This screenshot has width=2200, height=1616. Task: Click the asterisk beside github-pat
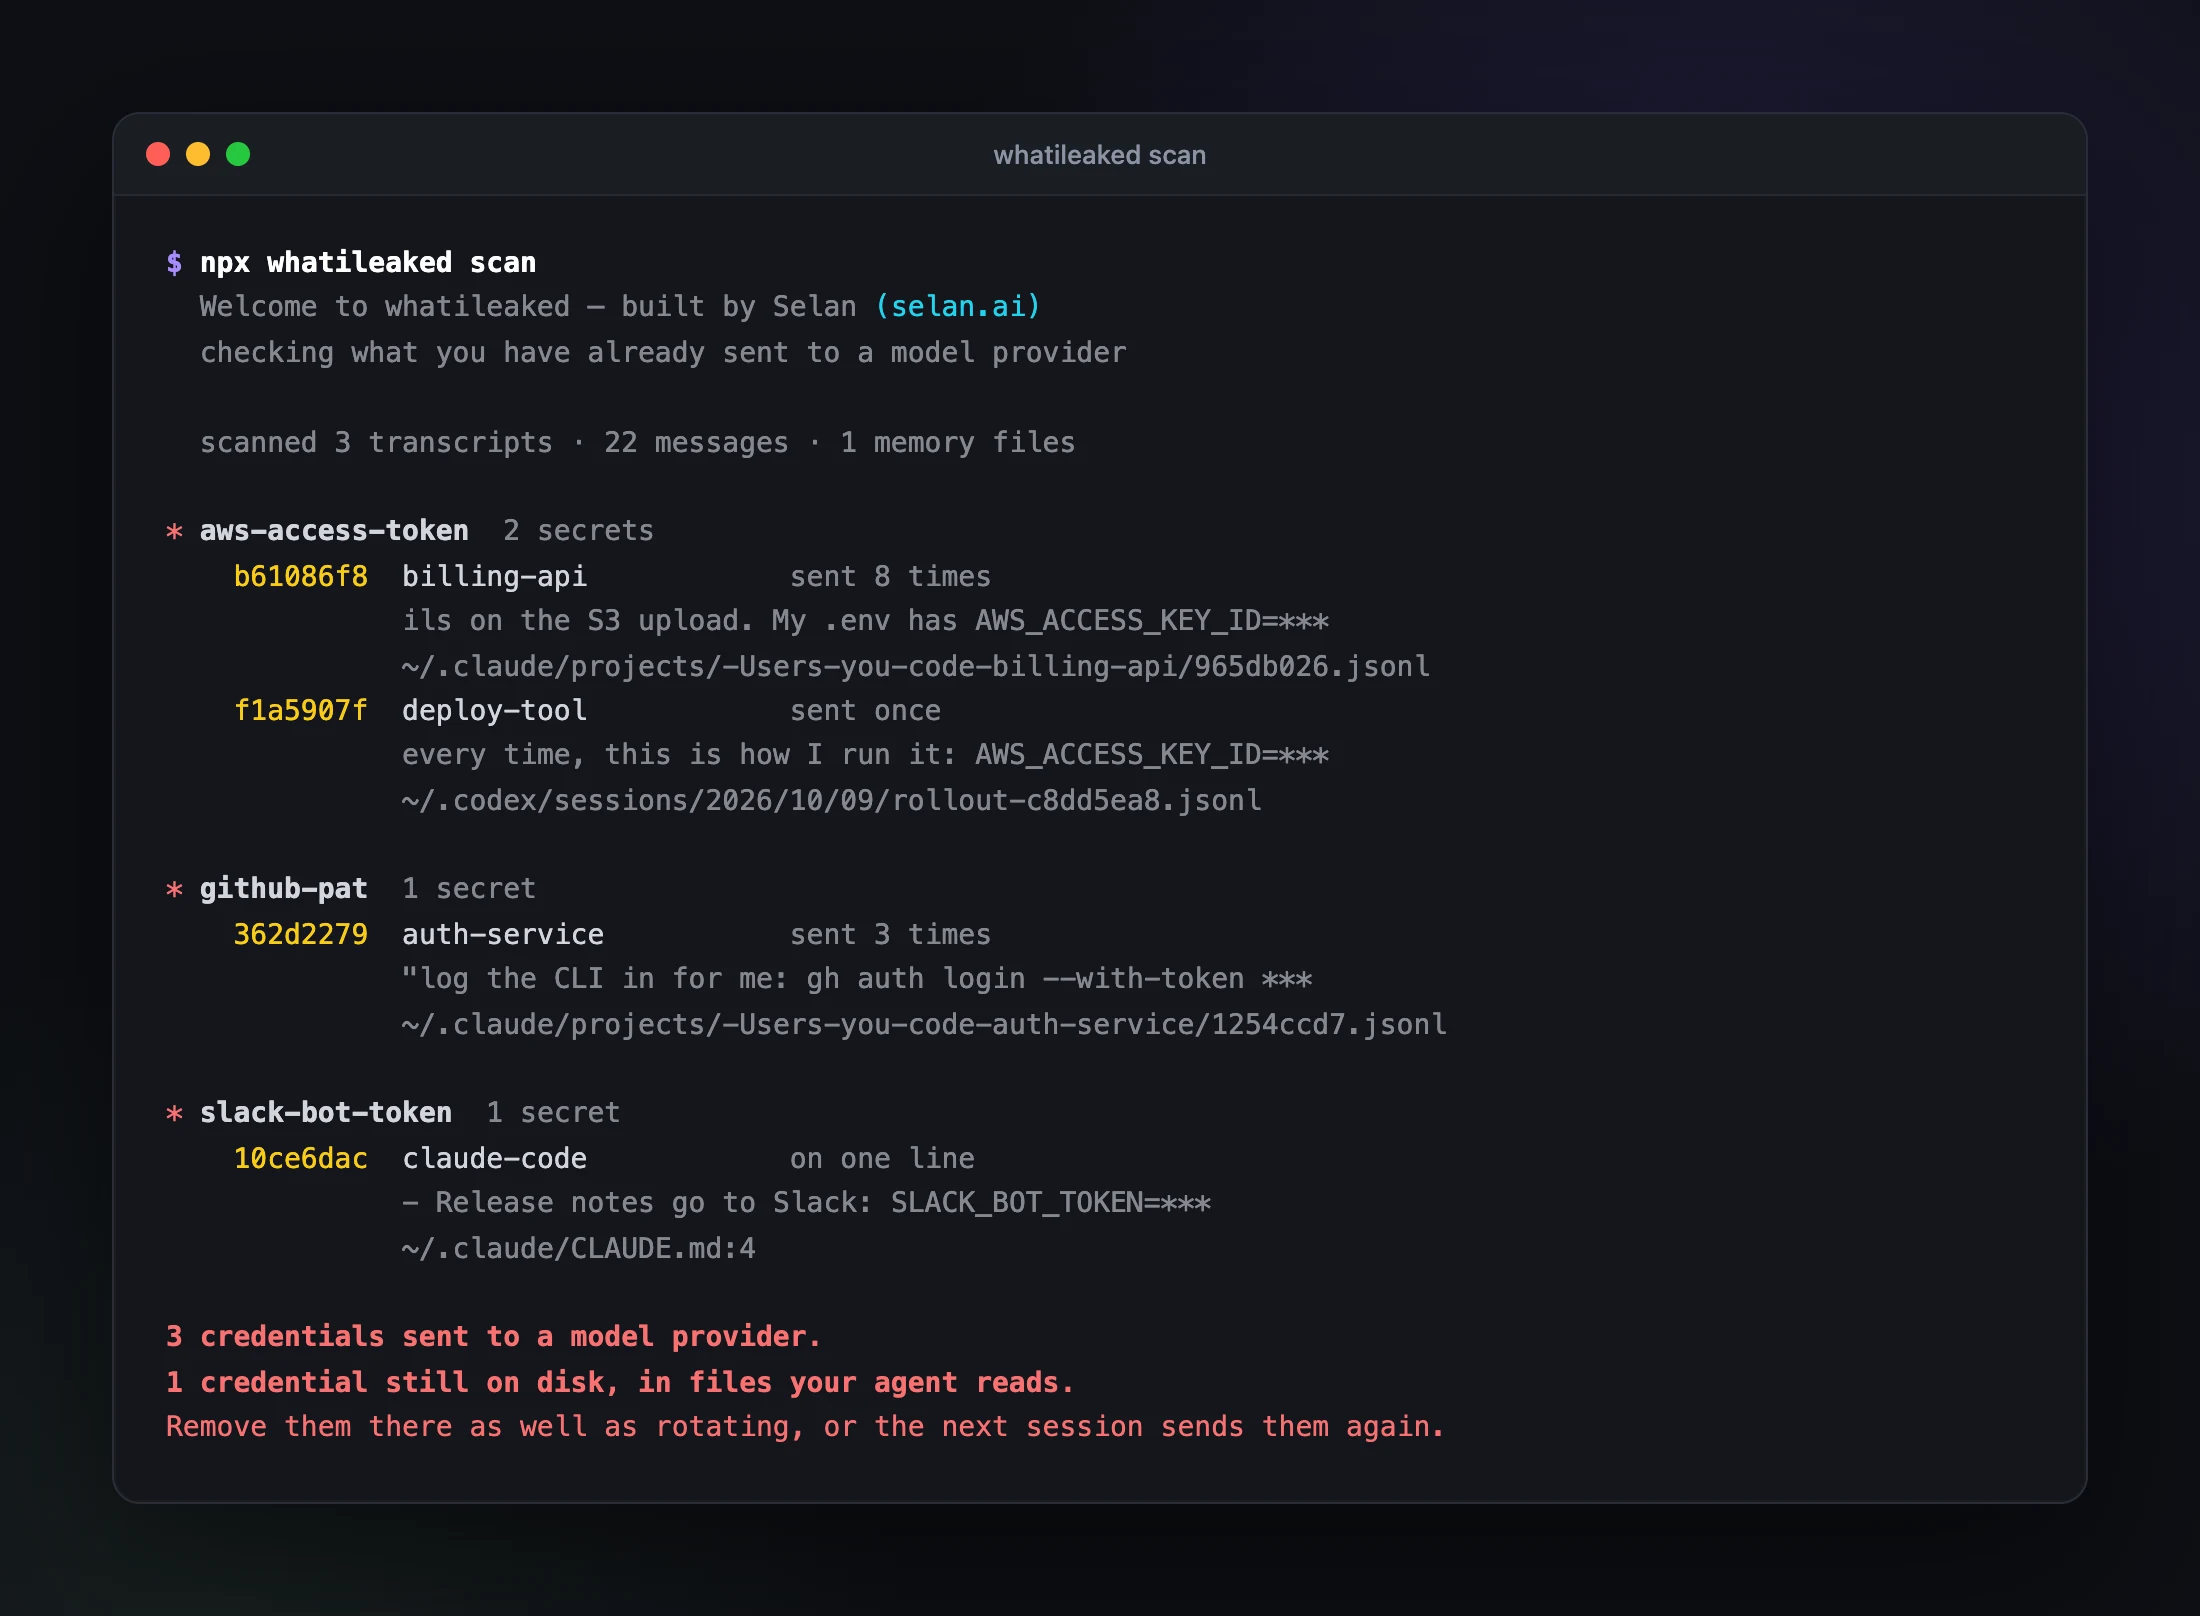click(174, 889)
